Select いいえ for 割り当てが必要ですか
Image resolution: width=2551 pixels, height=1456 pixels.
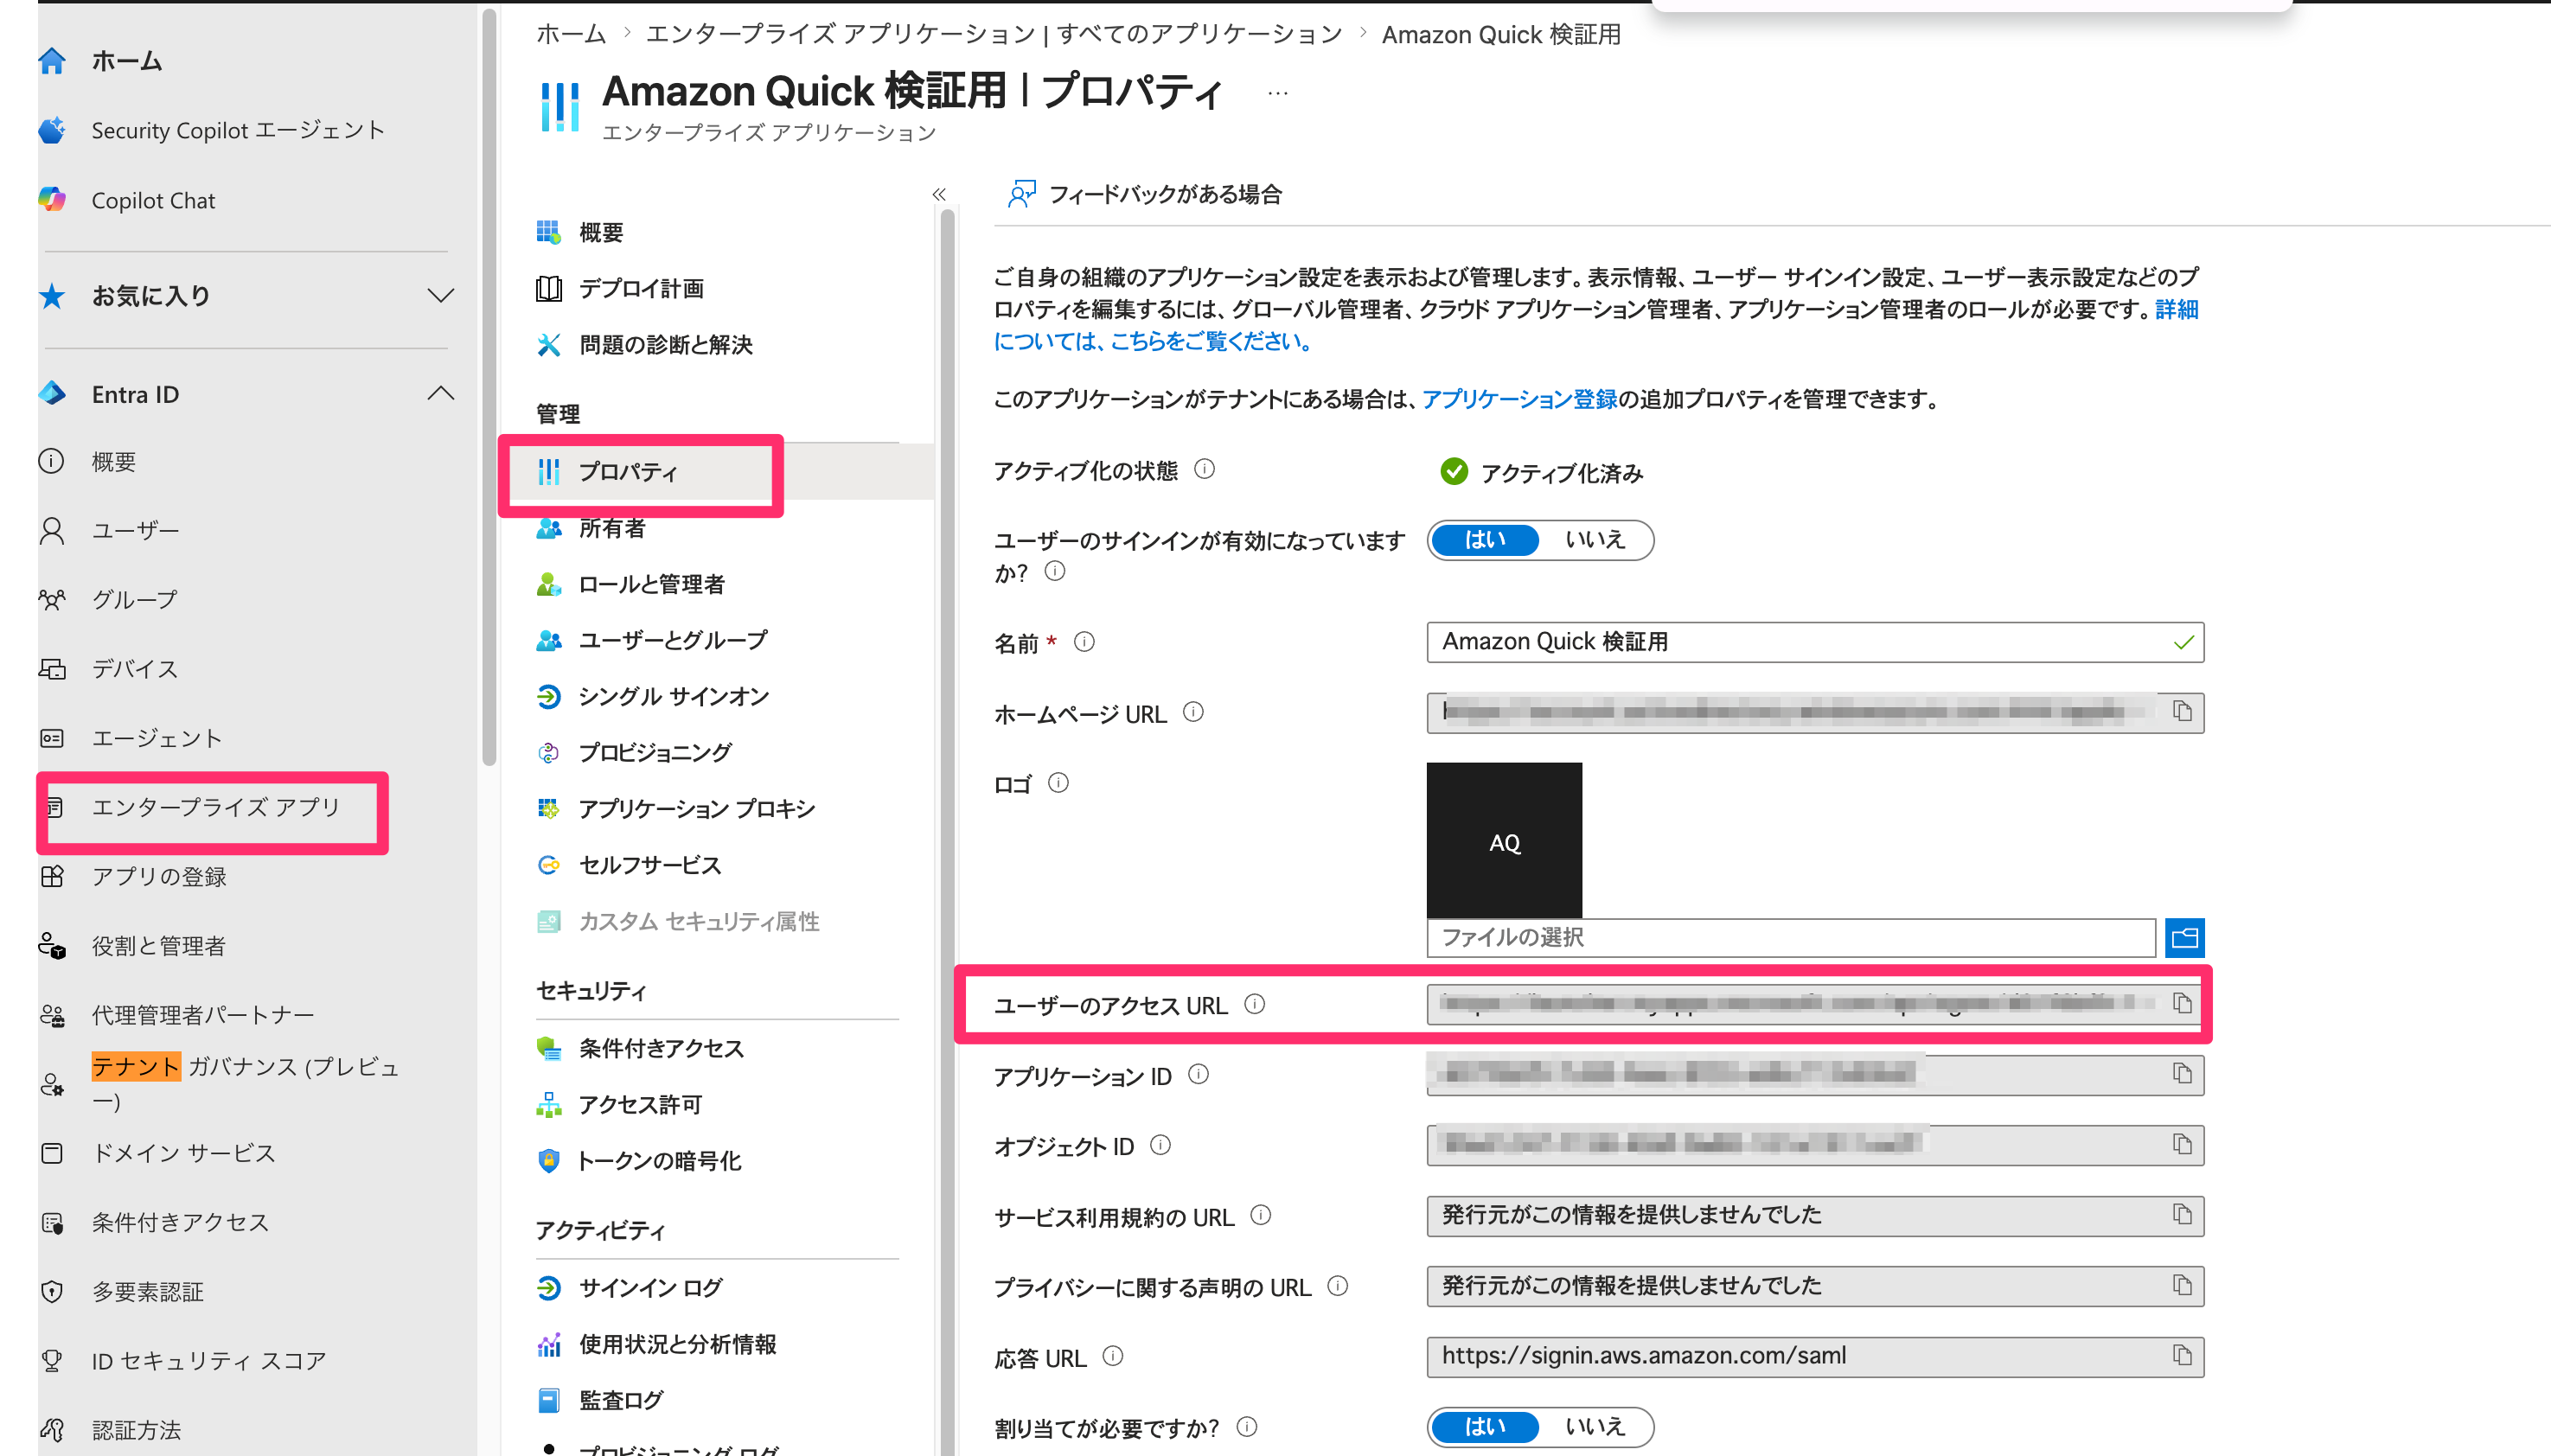[1595, 1427]
